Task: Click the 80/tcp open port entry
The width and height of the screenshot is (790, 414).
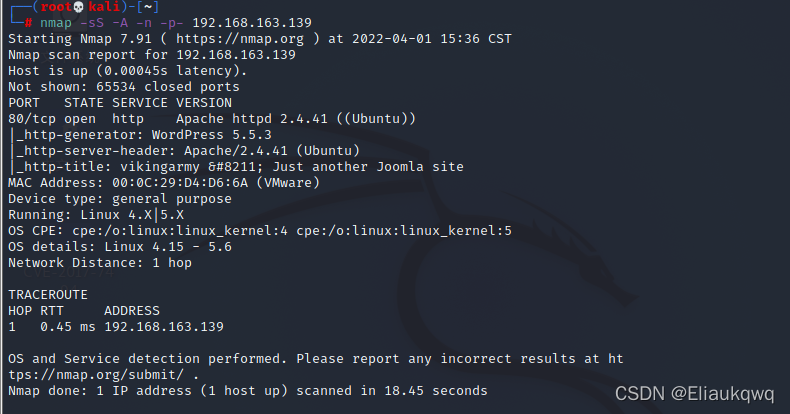Action: click(52, 119)
